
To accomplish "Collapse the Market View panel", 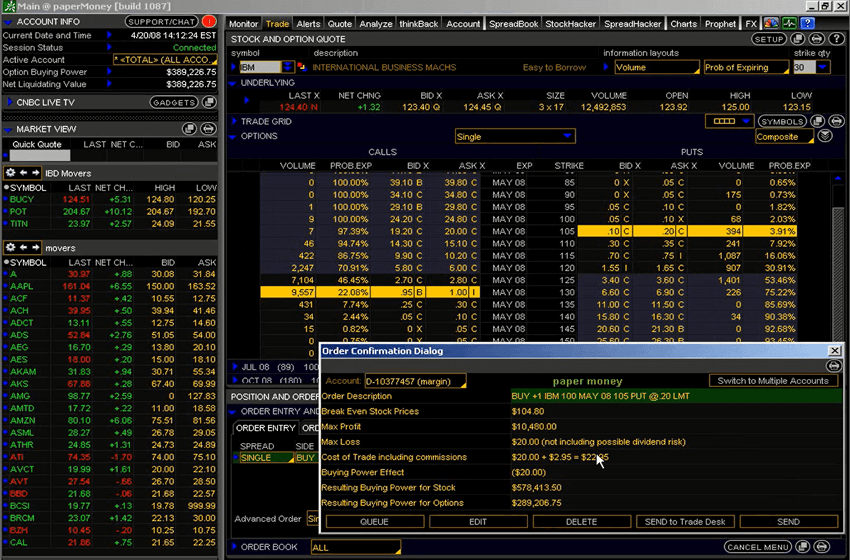I will point(8,130).
